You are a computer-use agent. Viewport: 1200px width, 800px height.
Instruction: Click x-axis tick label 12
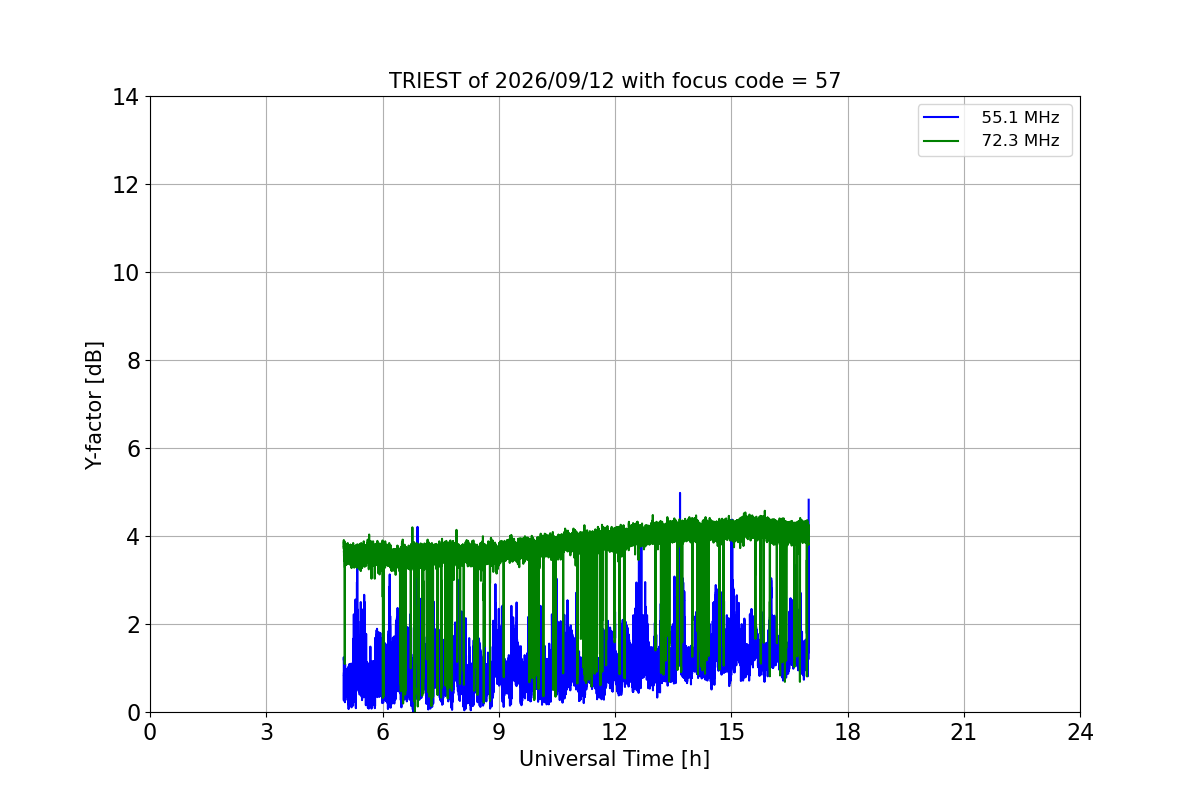[x=615, y=732]
